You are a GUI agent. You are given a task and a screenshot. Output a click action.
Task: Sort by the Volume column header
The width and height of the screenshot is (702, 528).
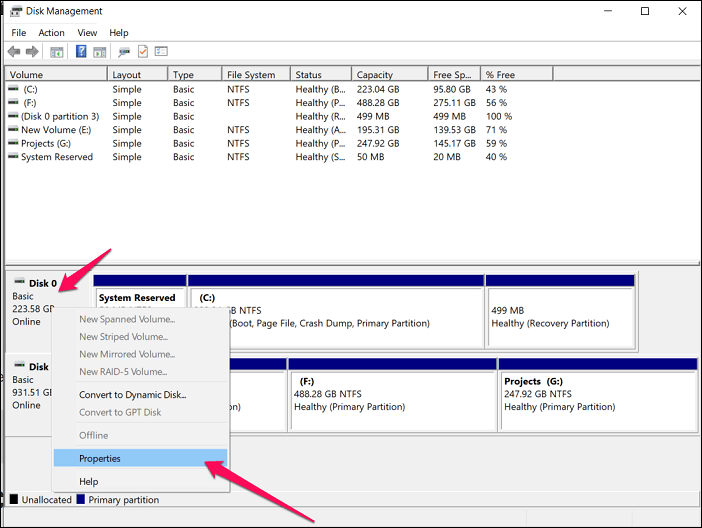(56, 74)
